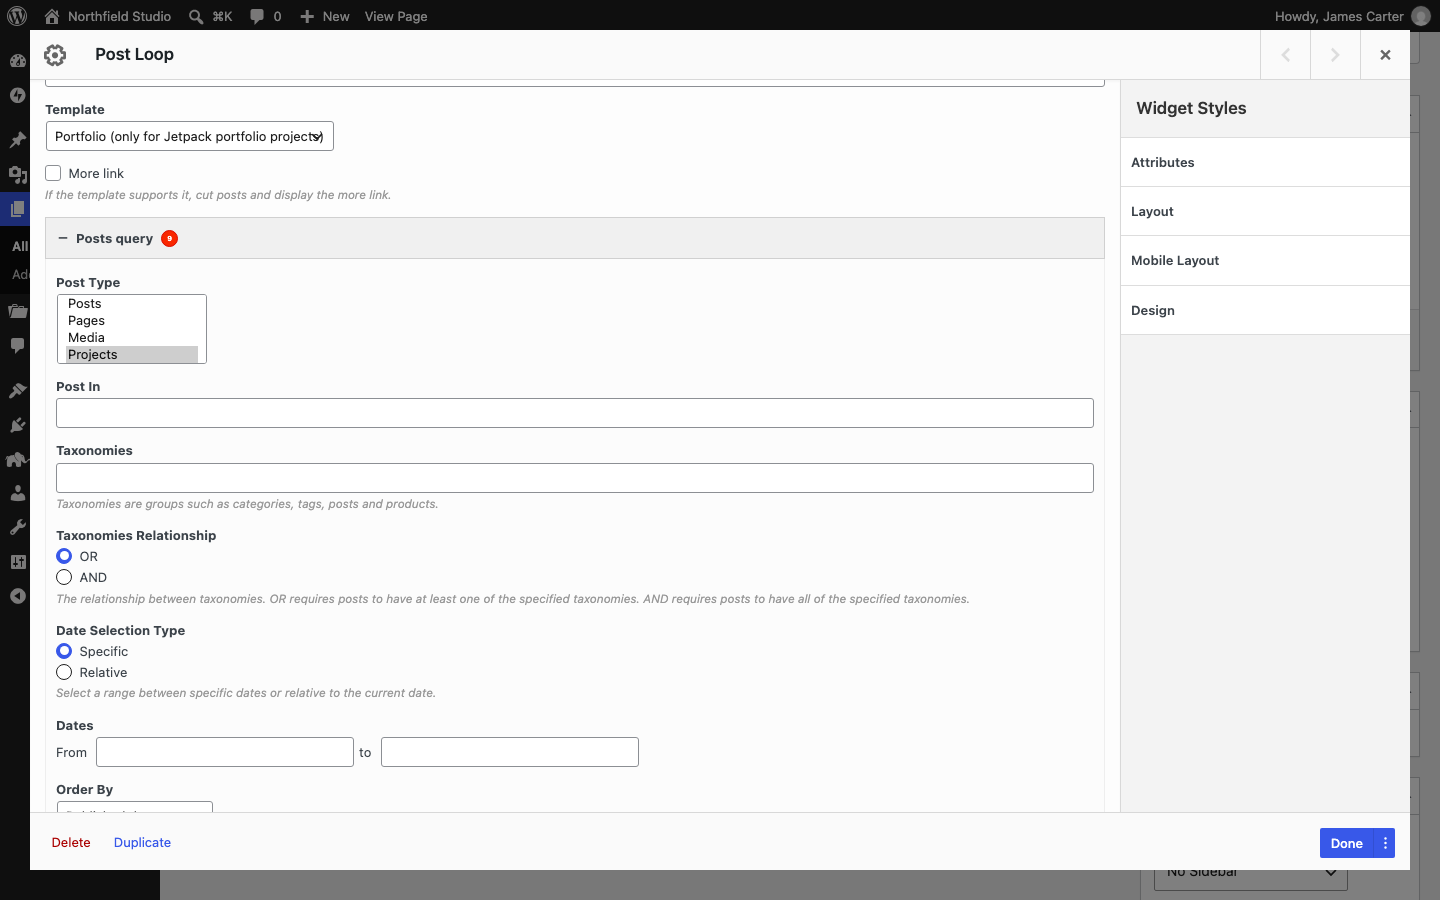Open Posts pushpin sidebar icon

coord(17,140)
